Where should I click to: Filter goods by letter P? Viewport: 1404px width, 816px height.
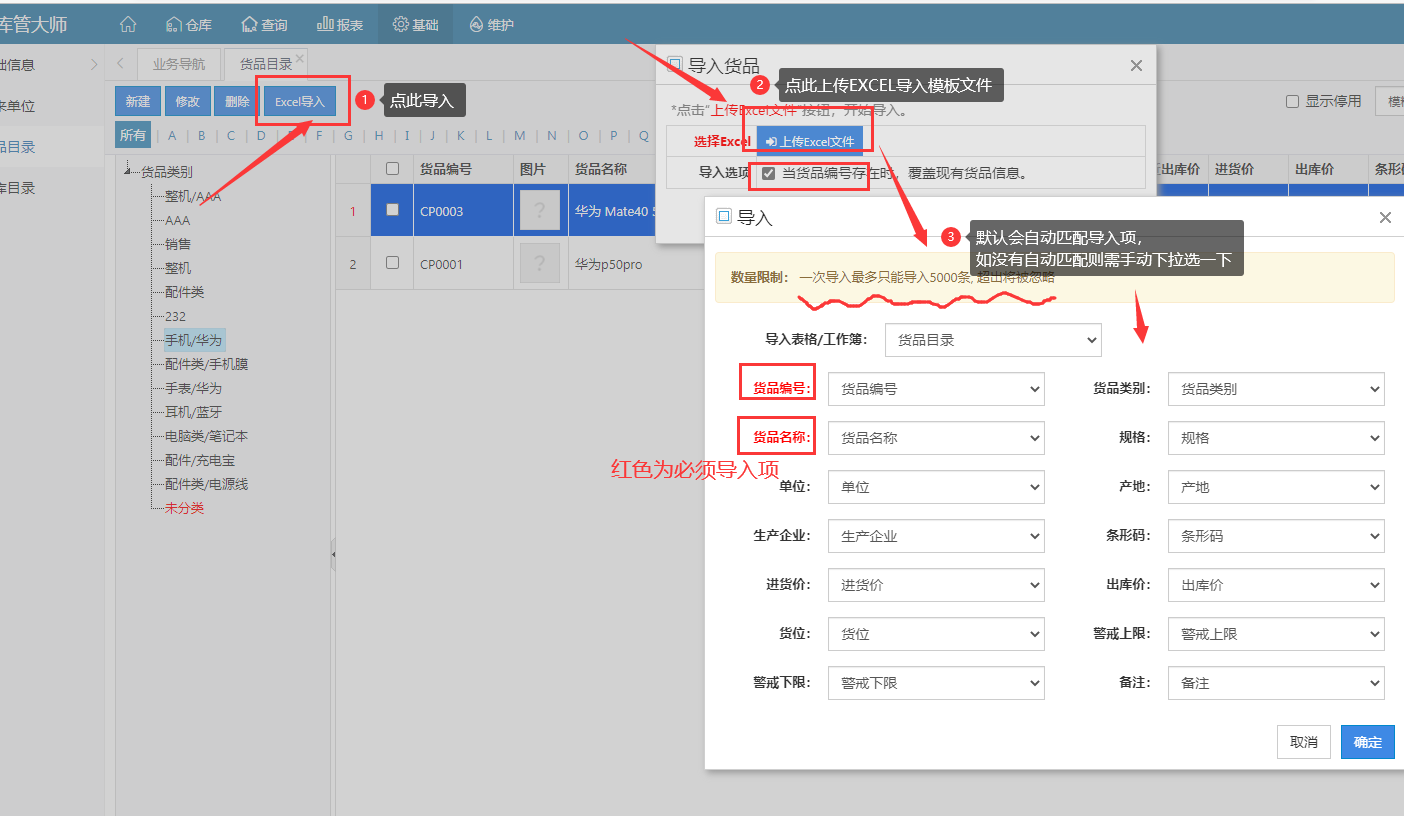(614, 135)
